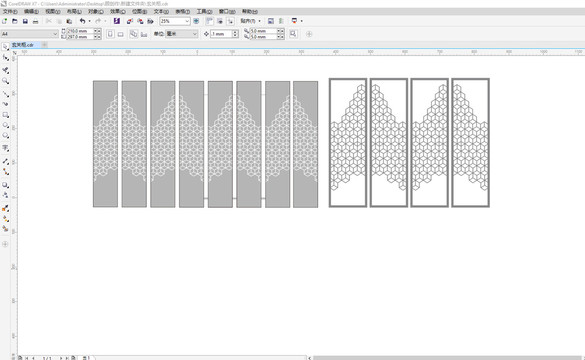Toggle the Show Rulers button
This screenshot has height=360, width=585.
pyautogui.click(x=209, y=21)
